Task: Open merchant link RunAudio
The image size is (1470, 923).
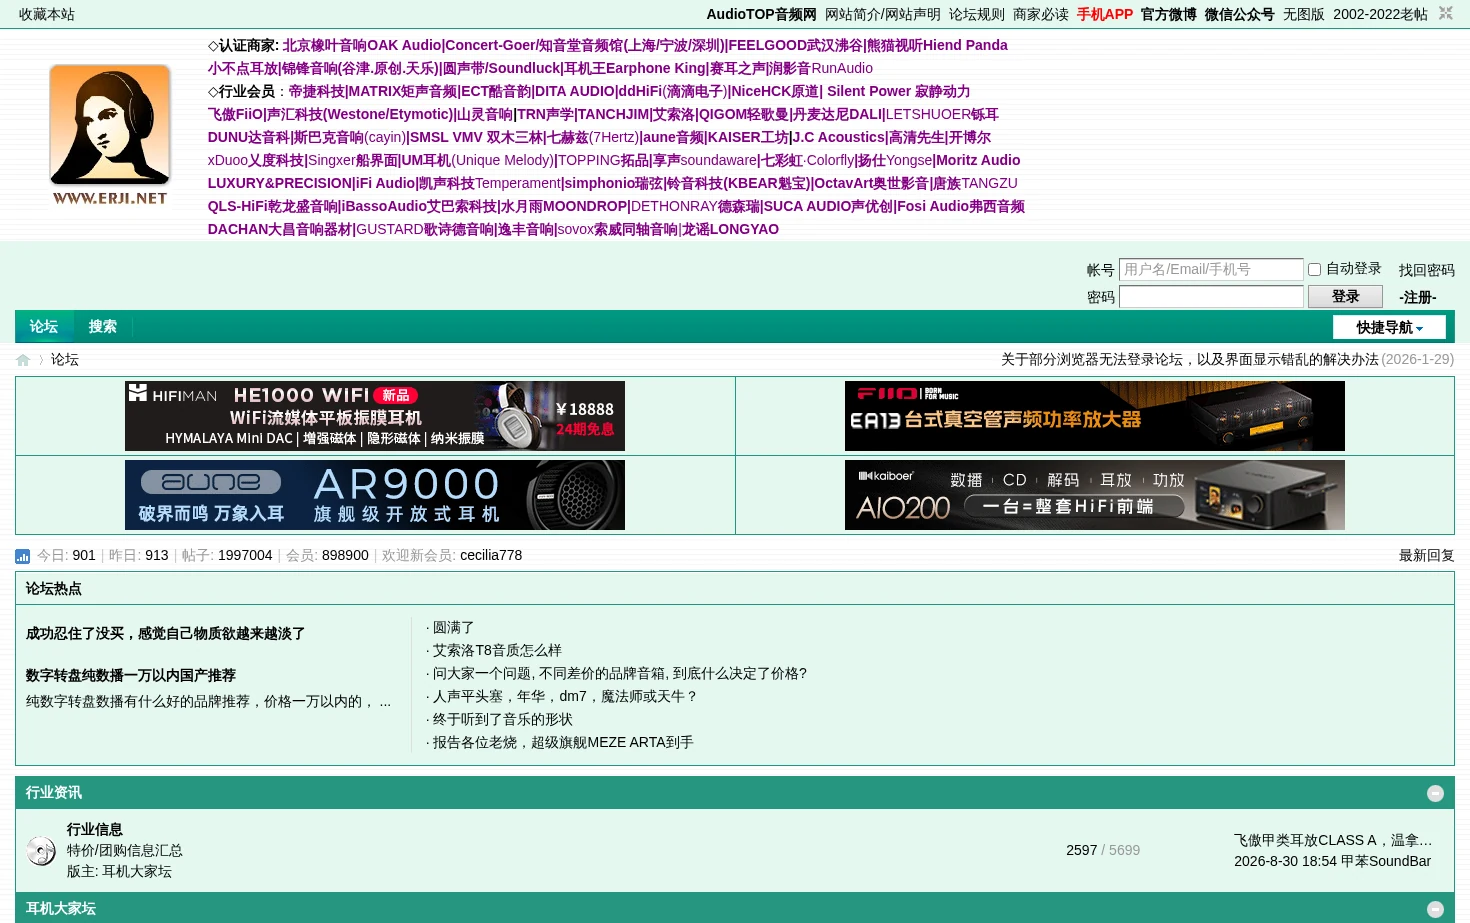Action: (x=842, y=68)
